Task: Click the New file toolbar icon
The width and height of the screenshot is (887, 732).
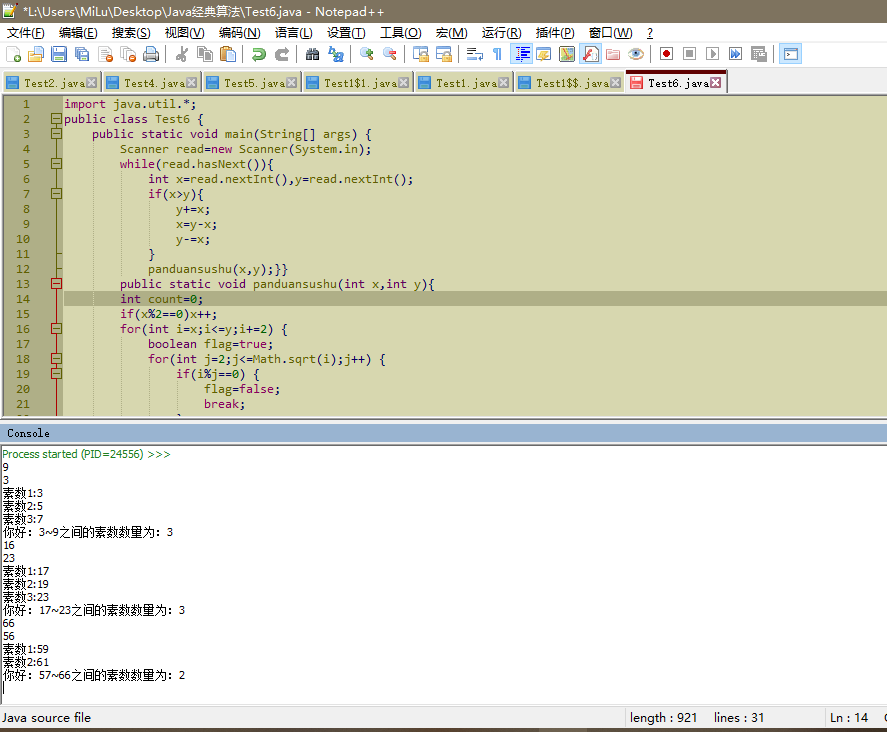Action: pos(14,54)
